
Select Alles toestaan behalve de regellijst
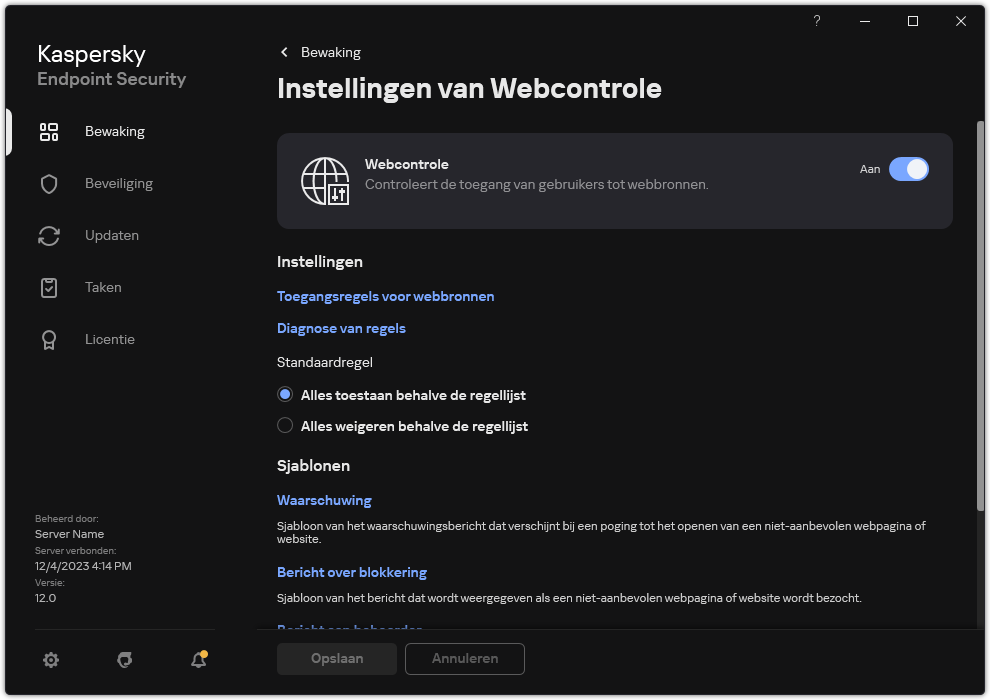click(285, 394)
